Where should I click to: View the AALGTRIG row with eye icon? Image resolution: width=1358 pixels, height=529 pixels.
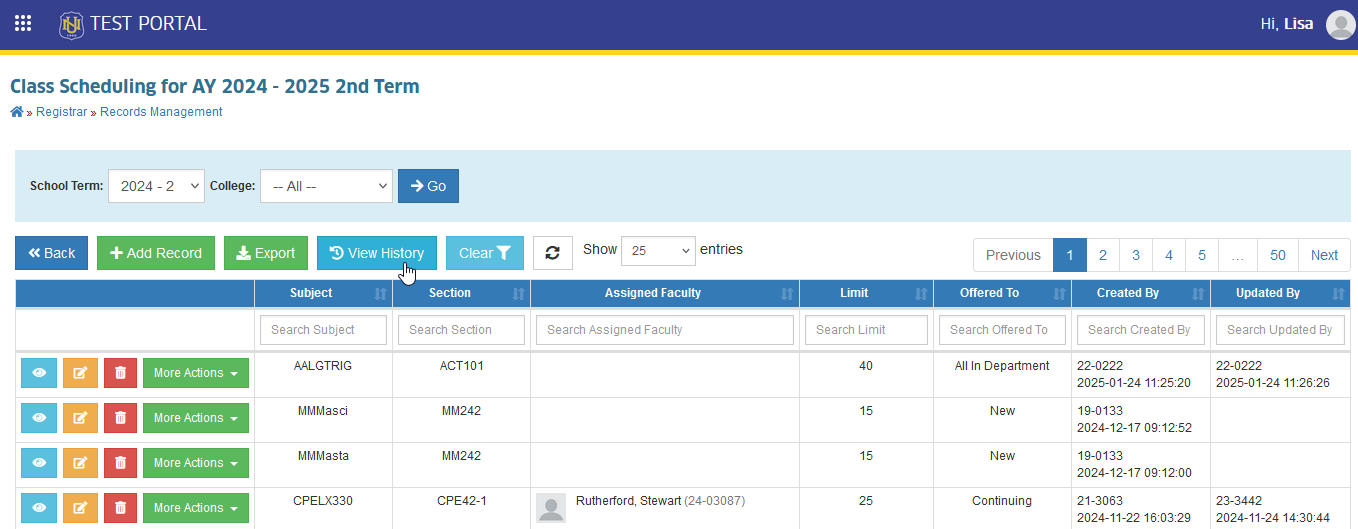click(x=39, y=373)
